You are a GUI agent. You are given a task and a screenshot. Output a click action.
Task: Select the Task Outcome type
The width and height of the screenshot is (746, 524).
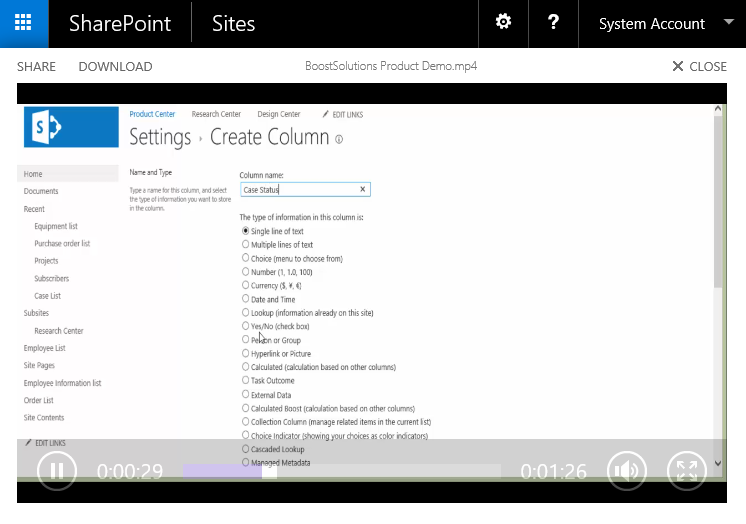[x=245, y=380]
